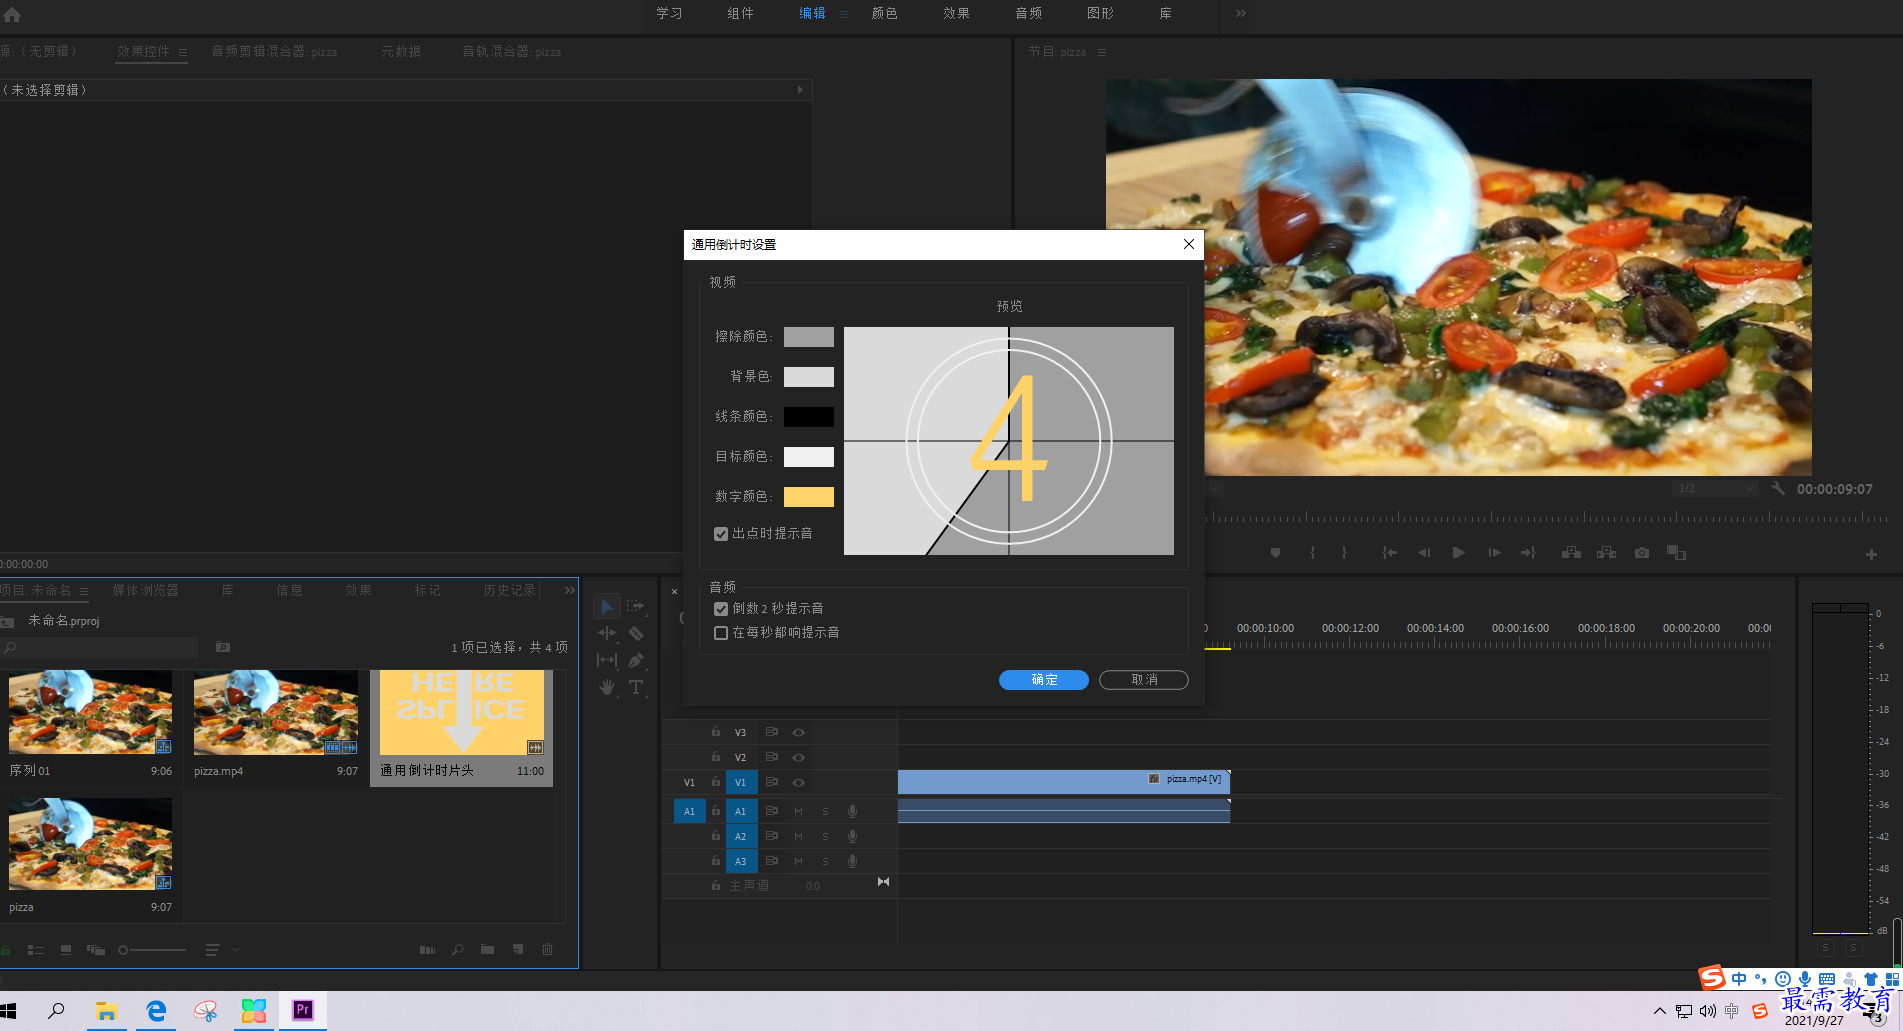1903x1031 pixels.
Task: Expand the arrow beside 未选择剪辑
Action: coord(800,90)
